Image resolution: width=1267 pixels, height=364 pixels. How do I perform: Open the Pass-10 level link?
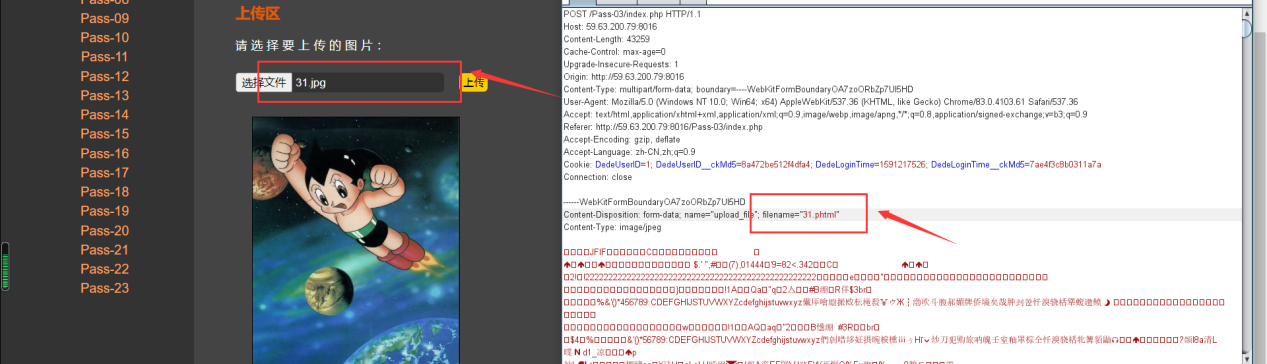coord(105,38)
